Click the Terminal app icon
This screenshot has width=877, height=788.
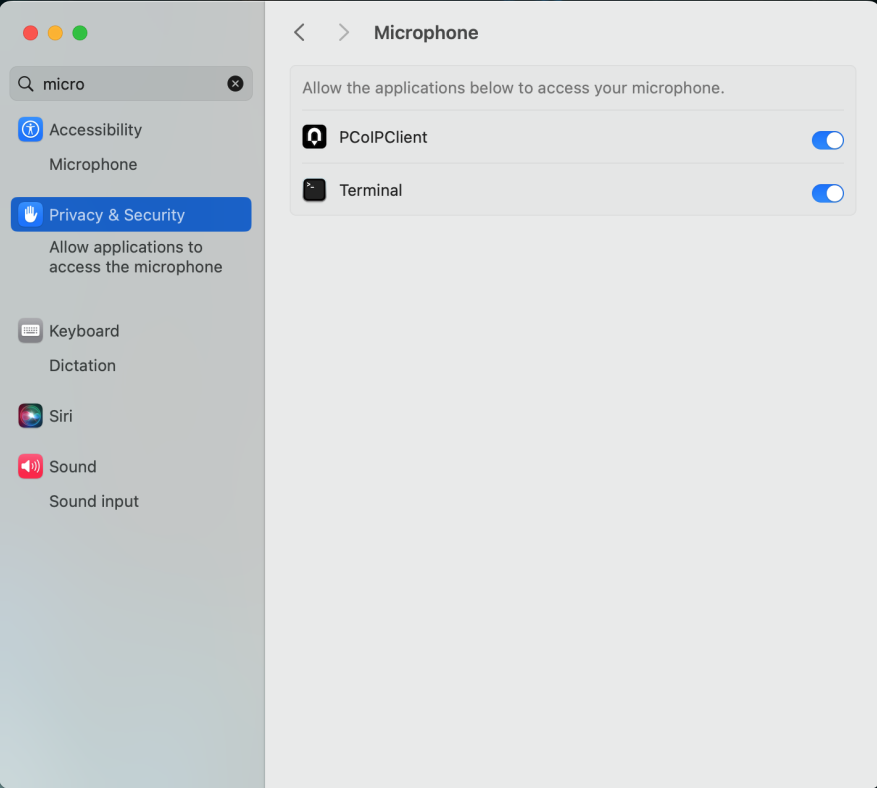pyautogui.click(x=314, y=190)
